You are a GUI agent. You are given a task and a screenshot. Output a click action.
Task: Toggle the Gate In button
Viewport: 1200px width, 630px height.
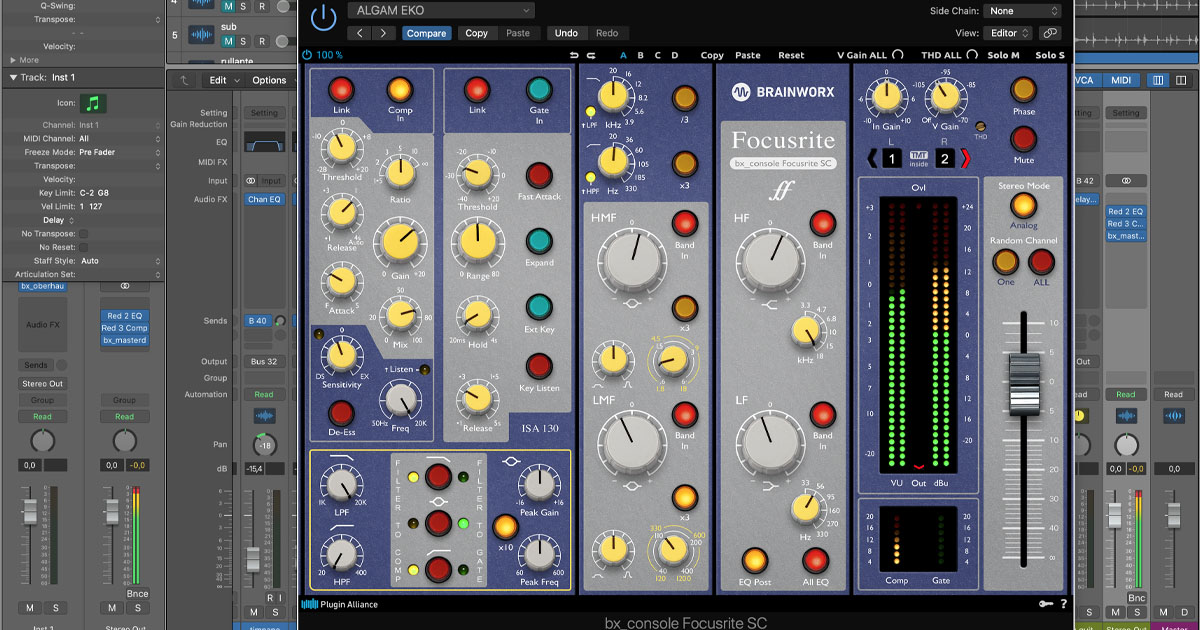pos(539,90)
